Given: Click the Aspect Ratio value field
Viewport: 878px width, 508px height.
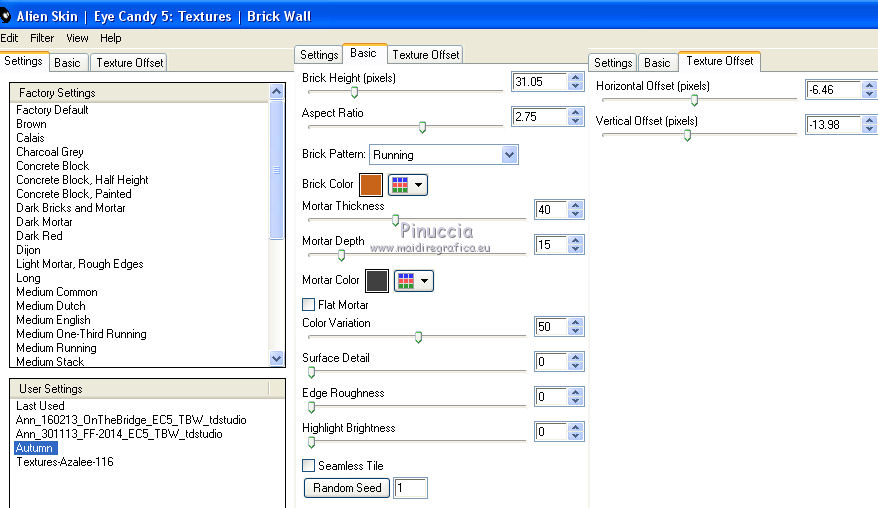Looking at the screenshot, I should pos(540,116).
